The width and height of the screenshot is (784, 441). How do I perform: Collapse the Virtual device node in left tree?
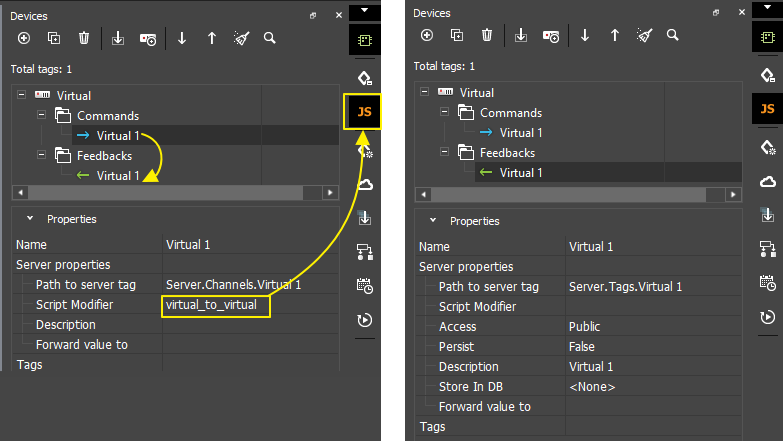[x=22, y=96]
